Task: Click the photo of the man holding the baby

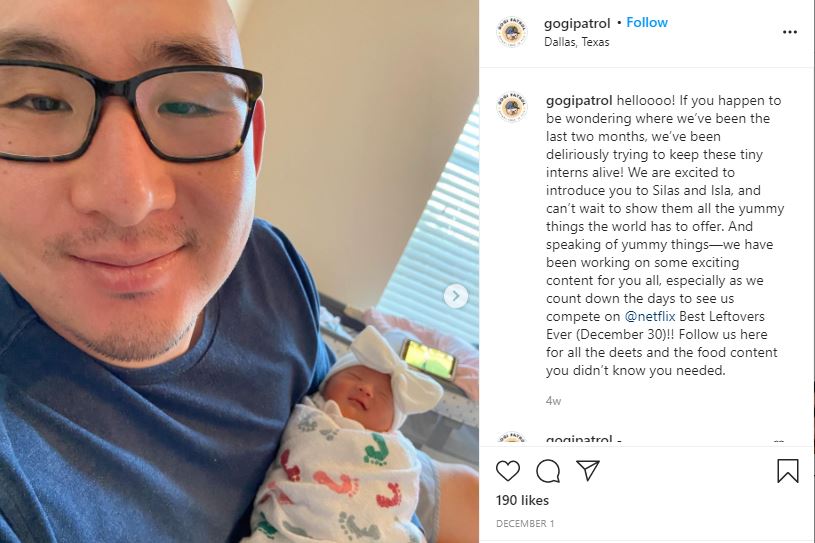Action: (239, 271)
